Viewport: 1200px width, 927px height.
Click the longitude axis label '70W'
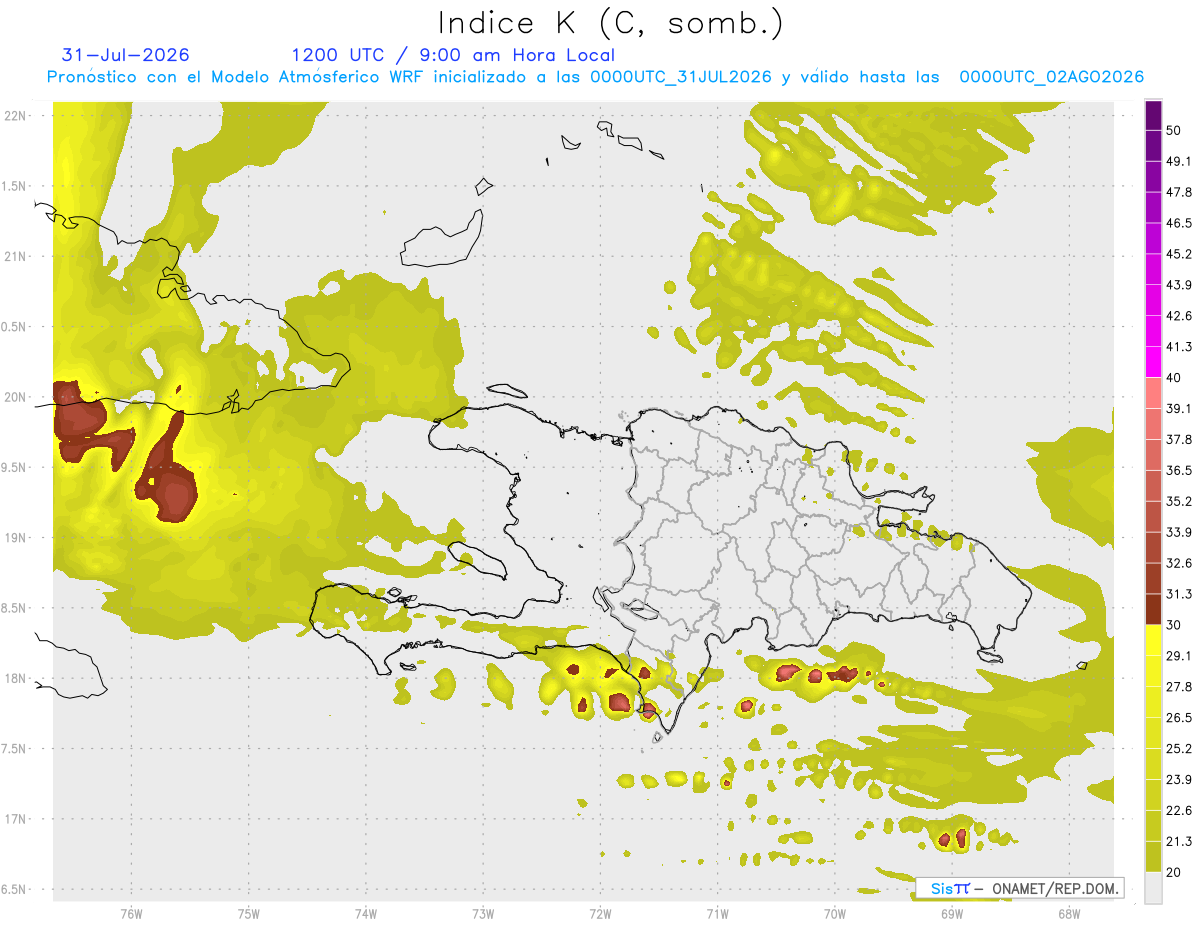point(835,913)
